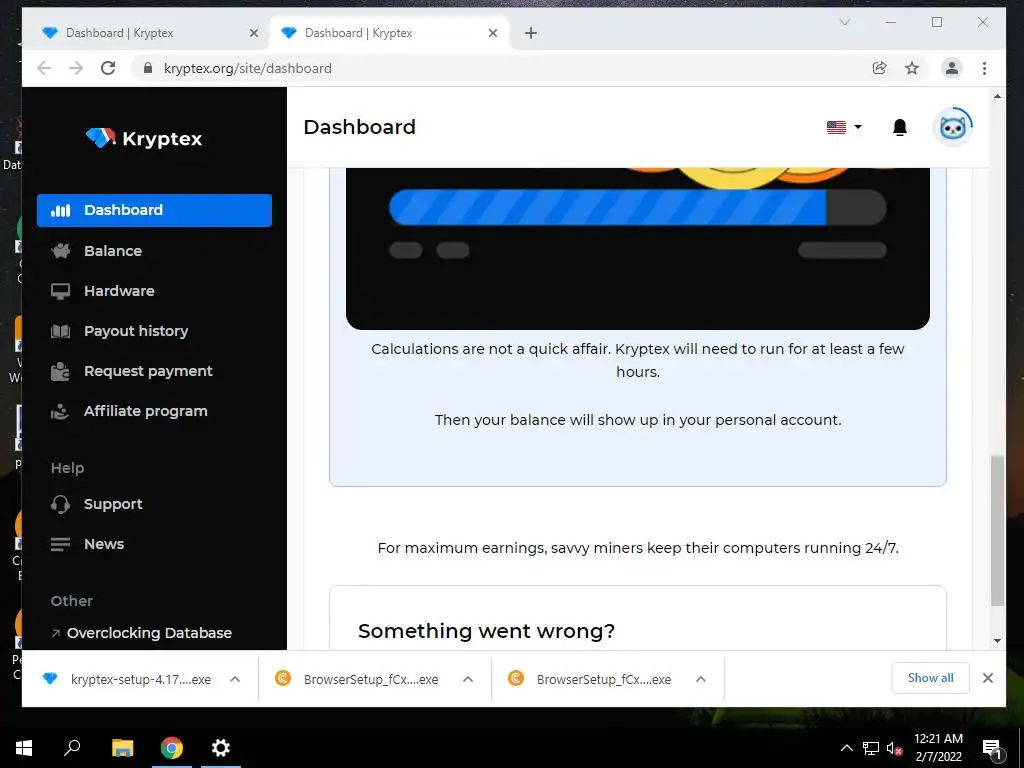This screenshot has height=768, width=1024.
Task: Close the downloads bar
Action: coord(988,678)
